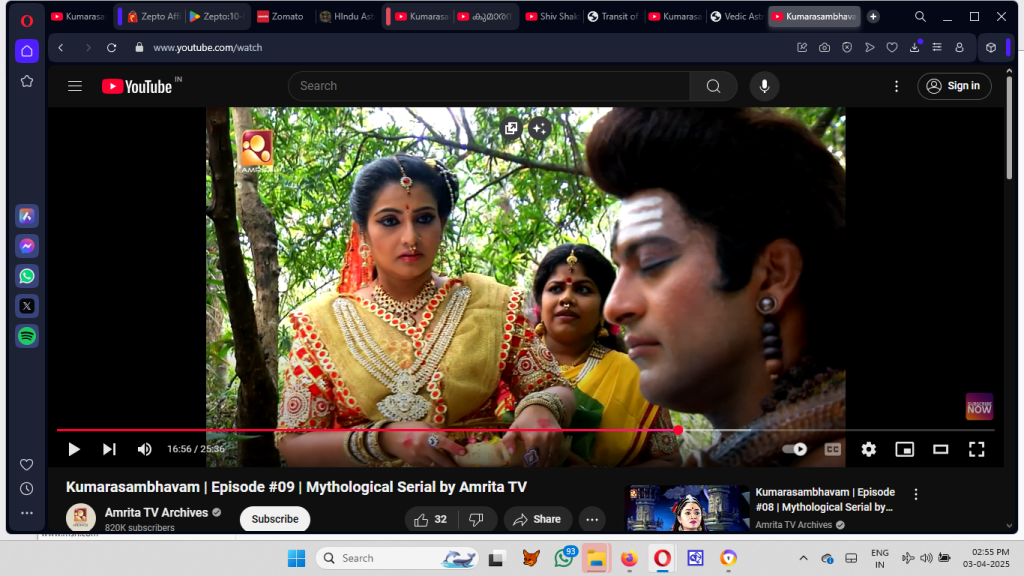Click the YouTube search input field

pyautogui.click(x=488, y=86)
